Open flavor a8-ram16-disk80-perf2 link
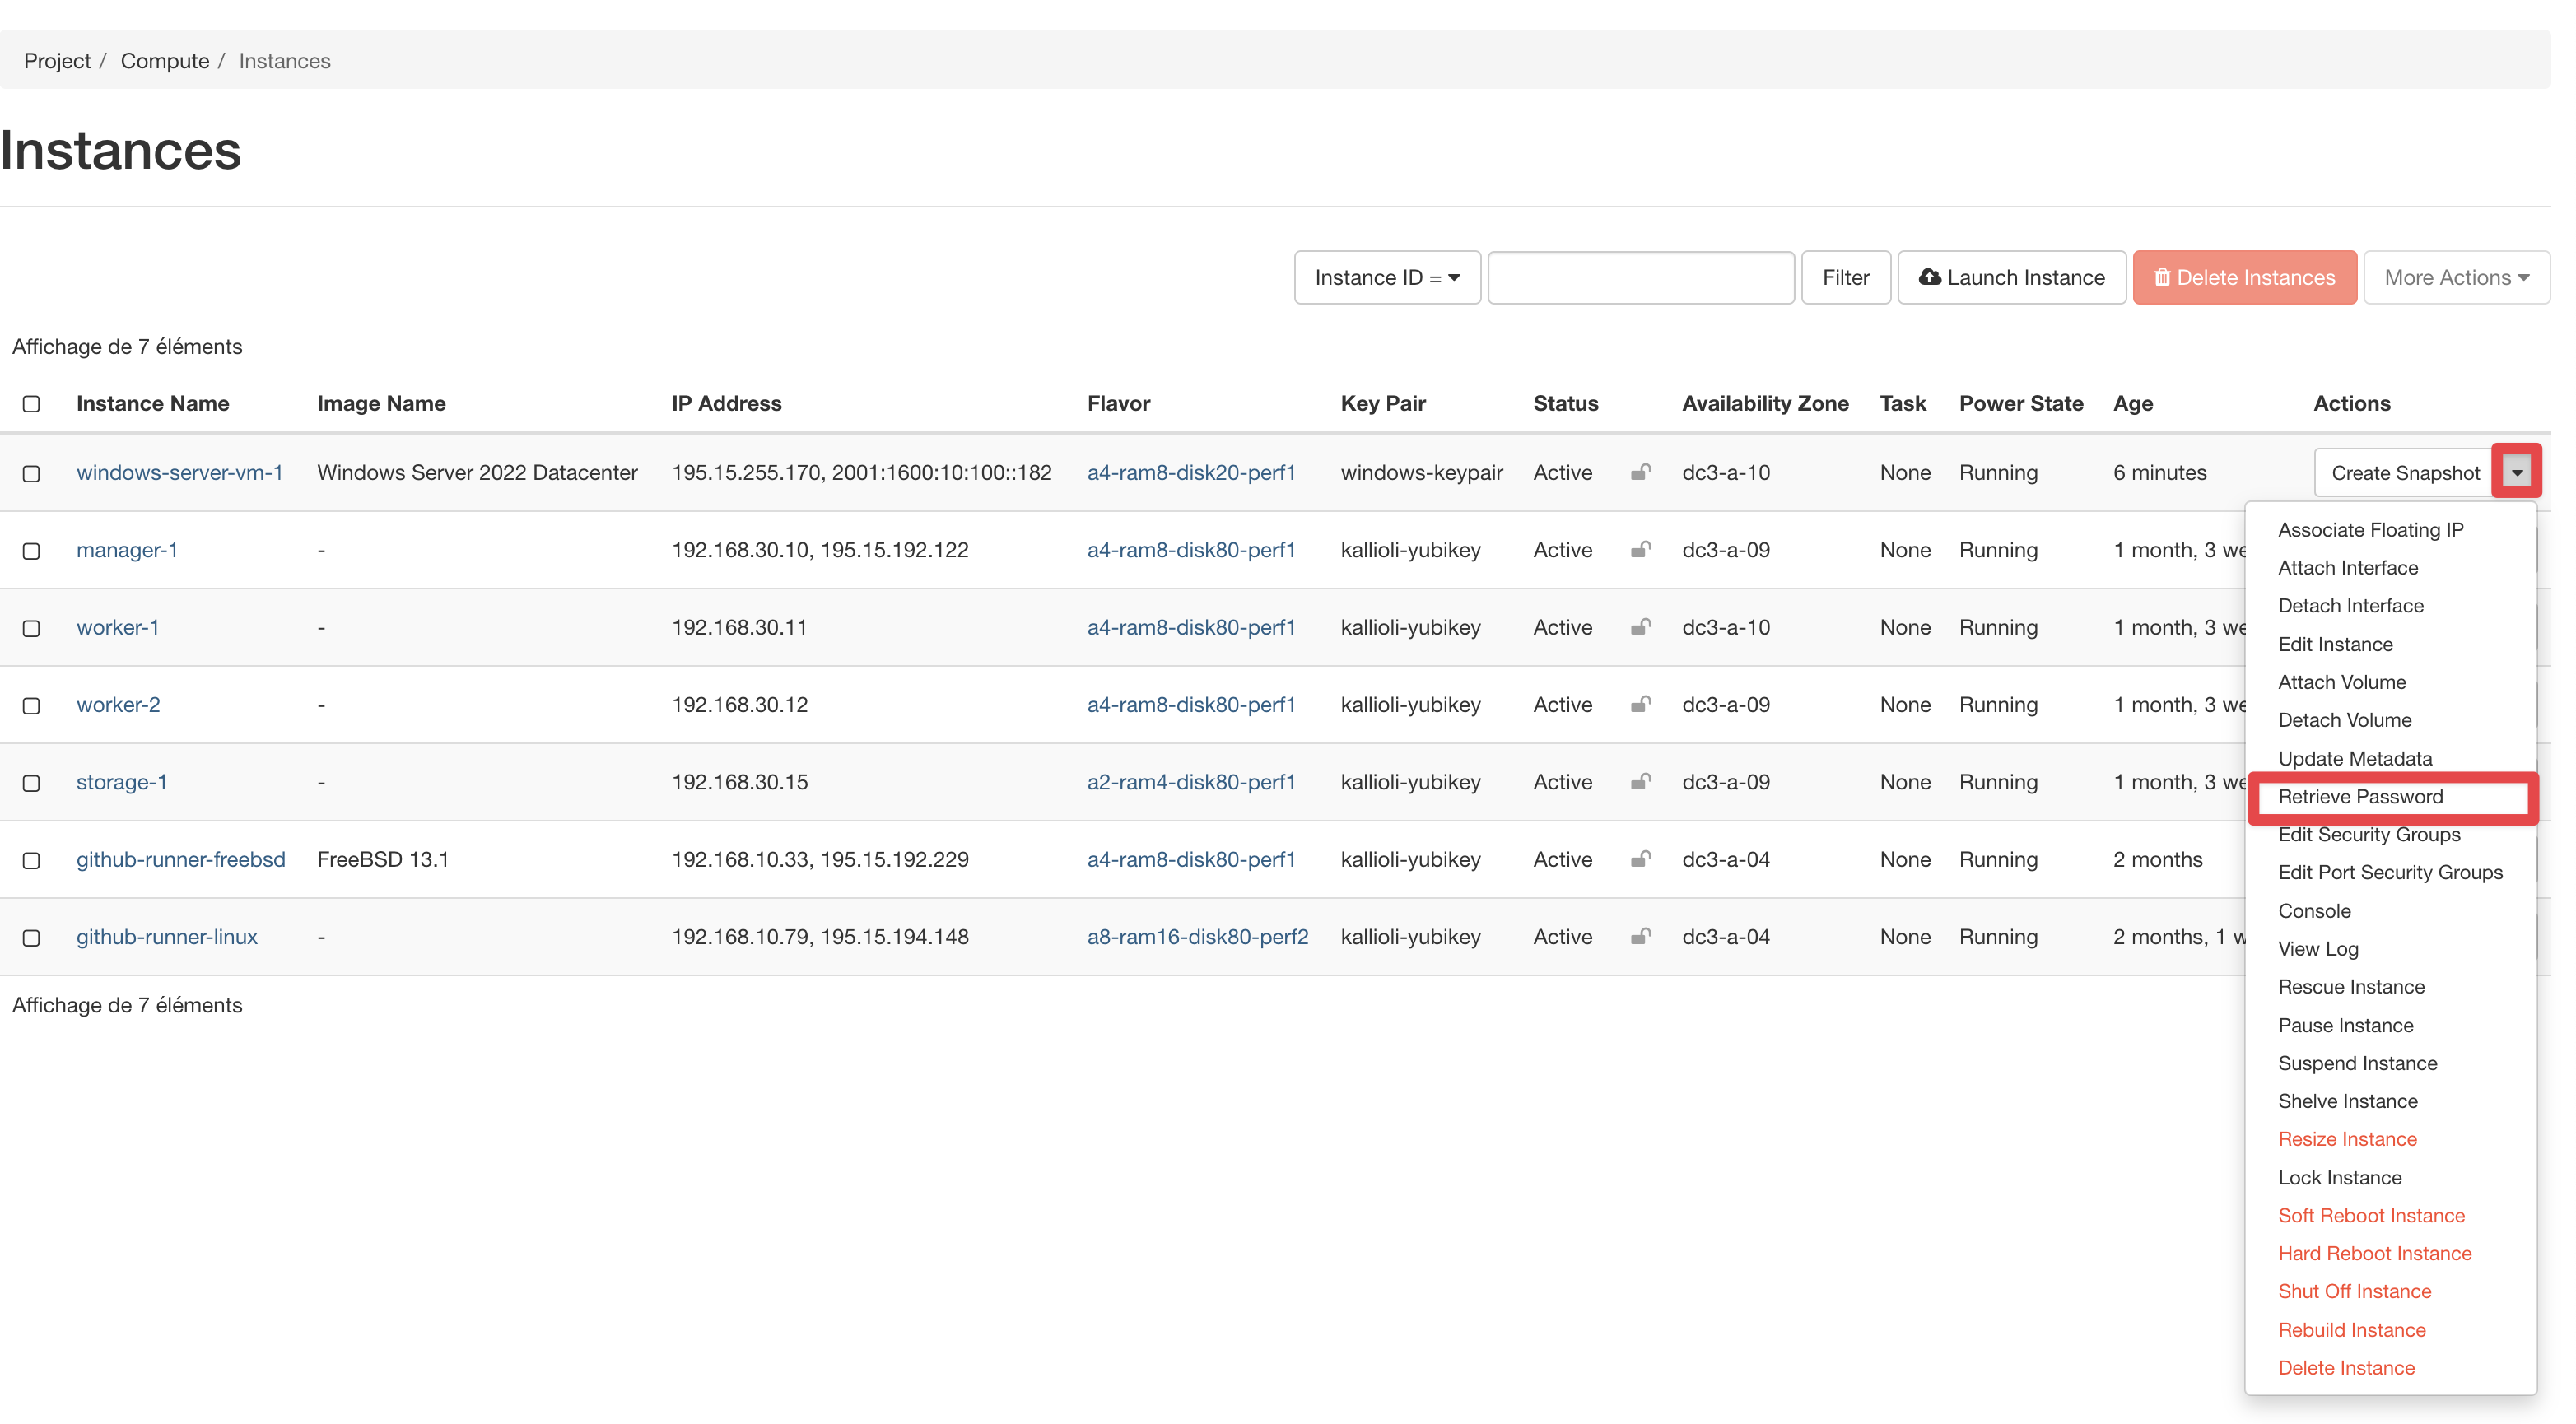 pos(1197,936)
